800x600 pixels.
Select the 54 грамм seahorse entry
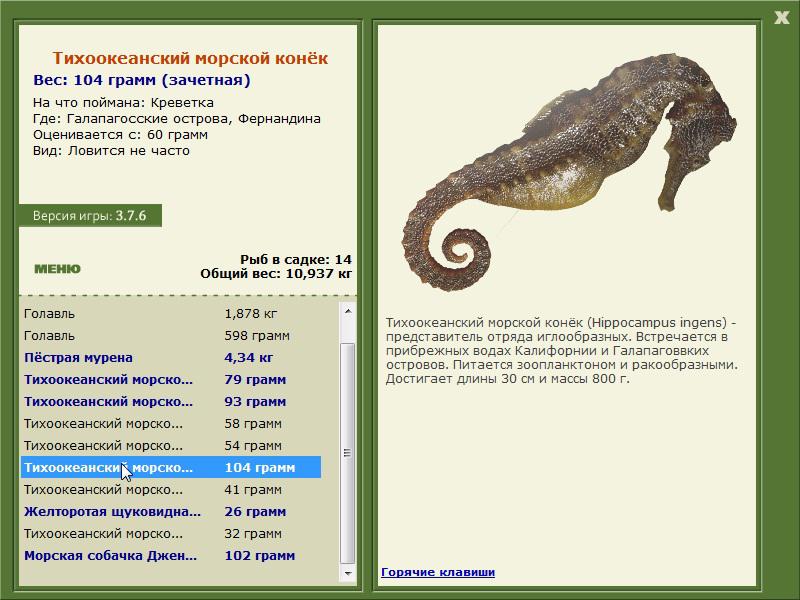point(171,445)
